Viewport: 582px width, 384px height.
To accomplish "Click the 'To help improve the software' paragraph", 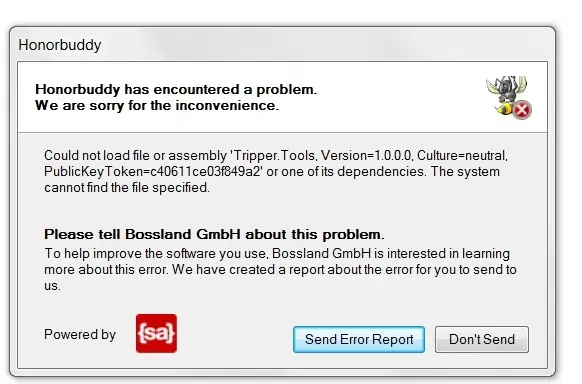I will pos(280,270).
